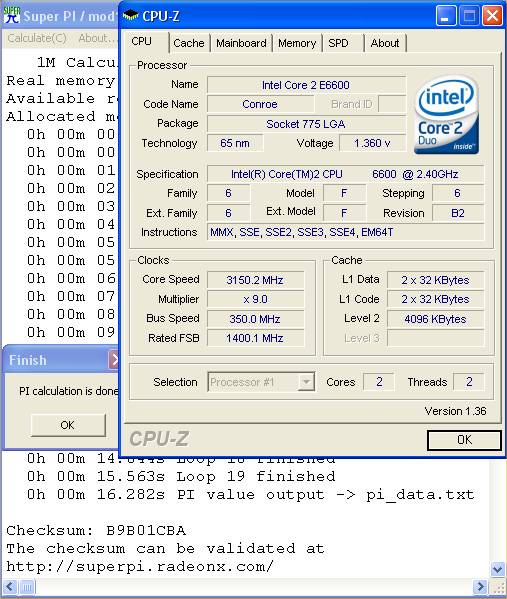Screen dimensions: 507x599
Task: Click the Voltage value '1.360 v'
Action: (x=372, y=143)
